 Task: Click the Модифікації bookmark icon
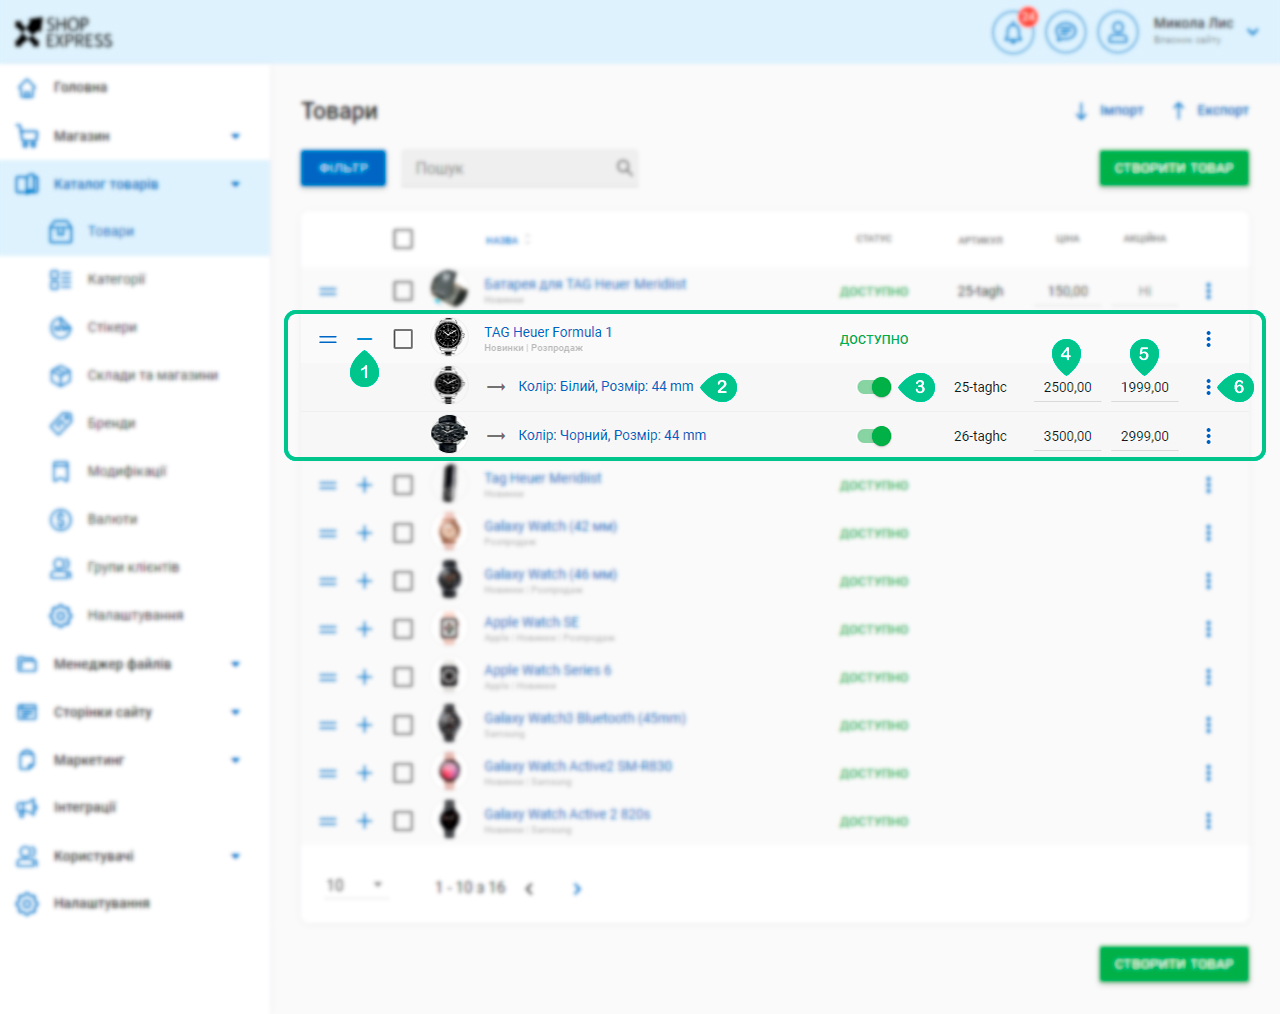pos(61,471)
